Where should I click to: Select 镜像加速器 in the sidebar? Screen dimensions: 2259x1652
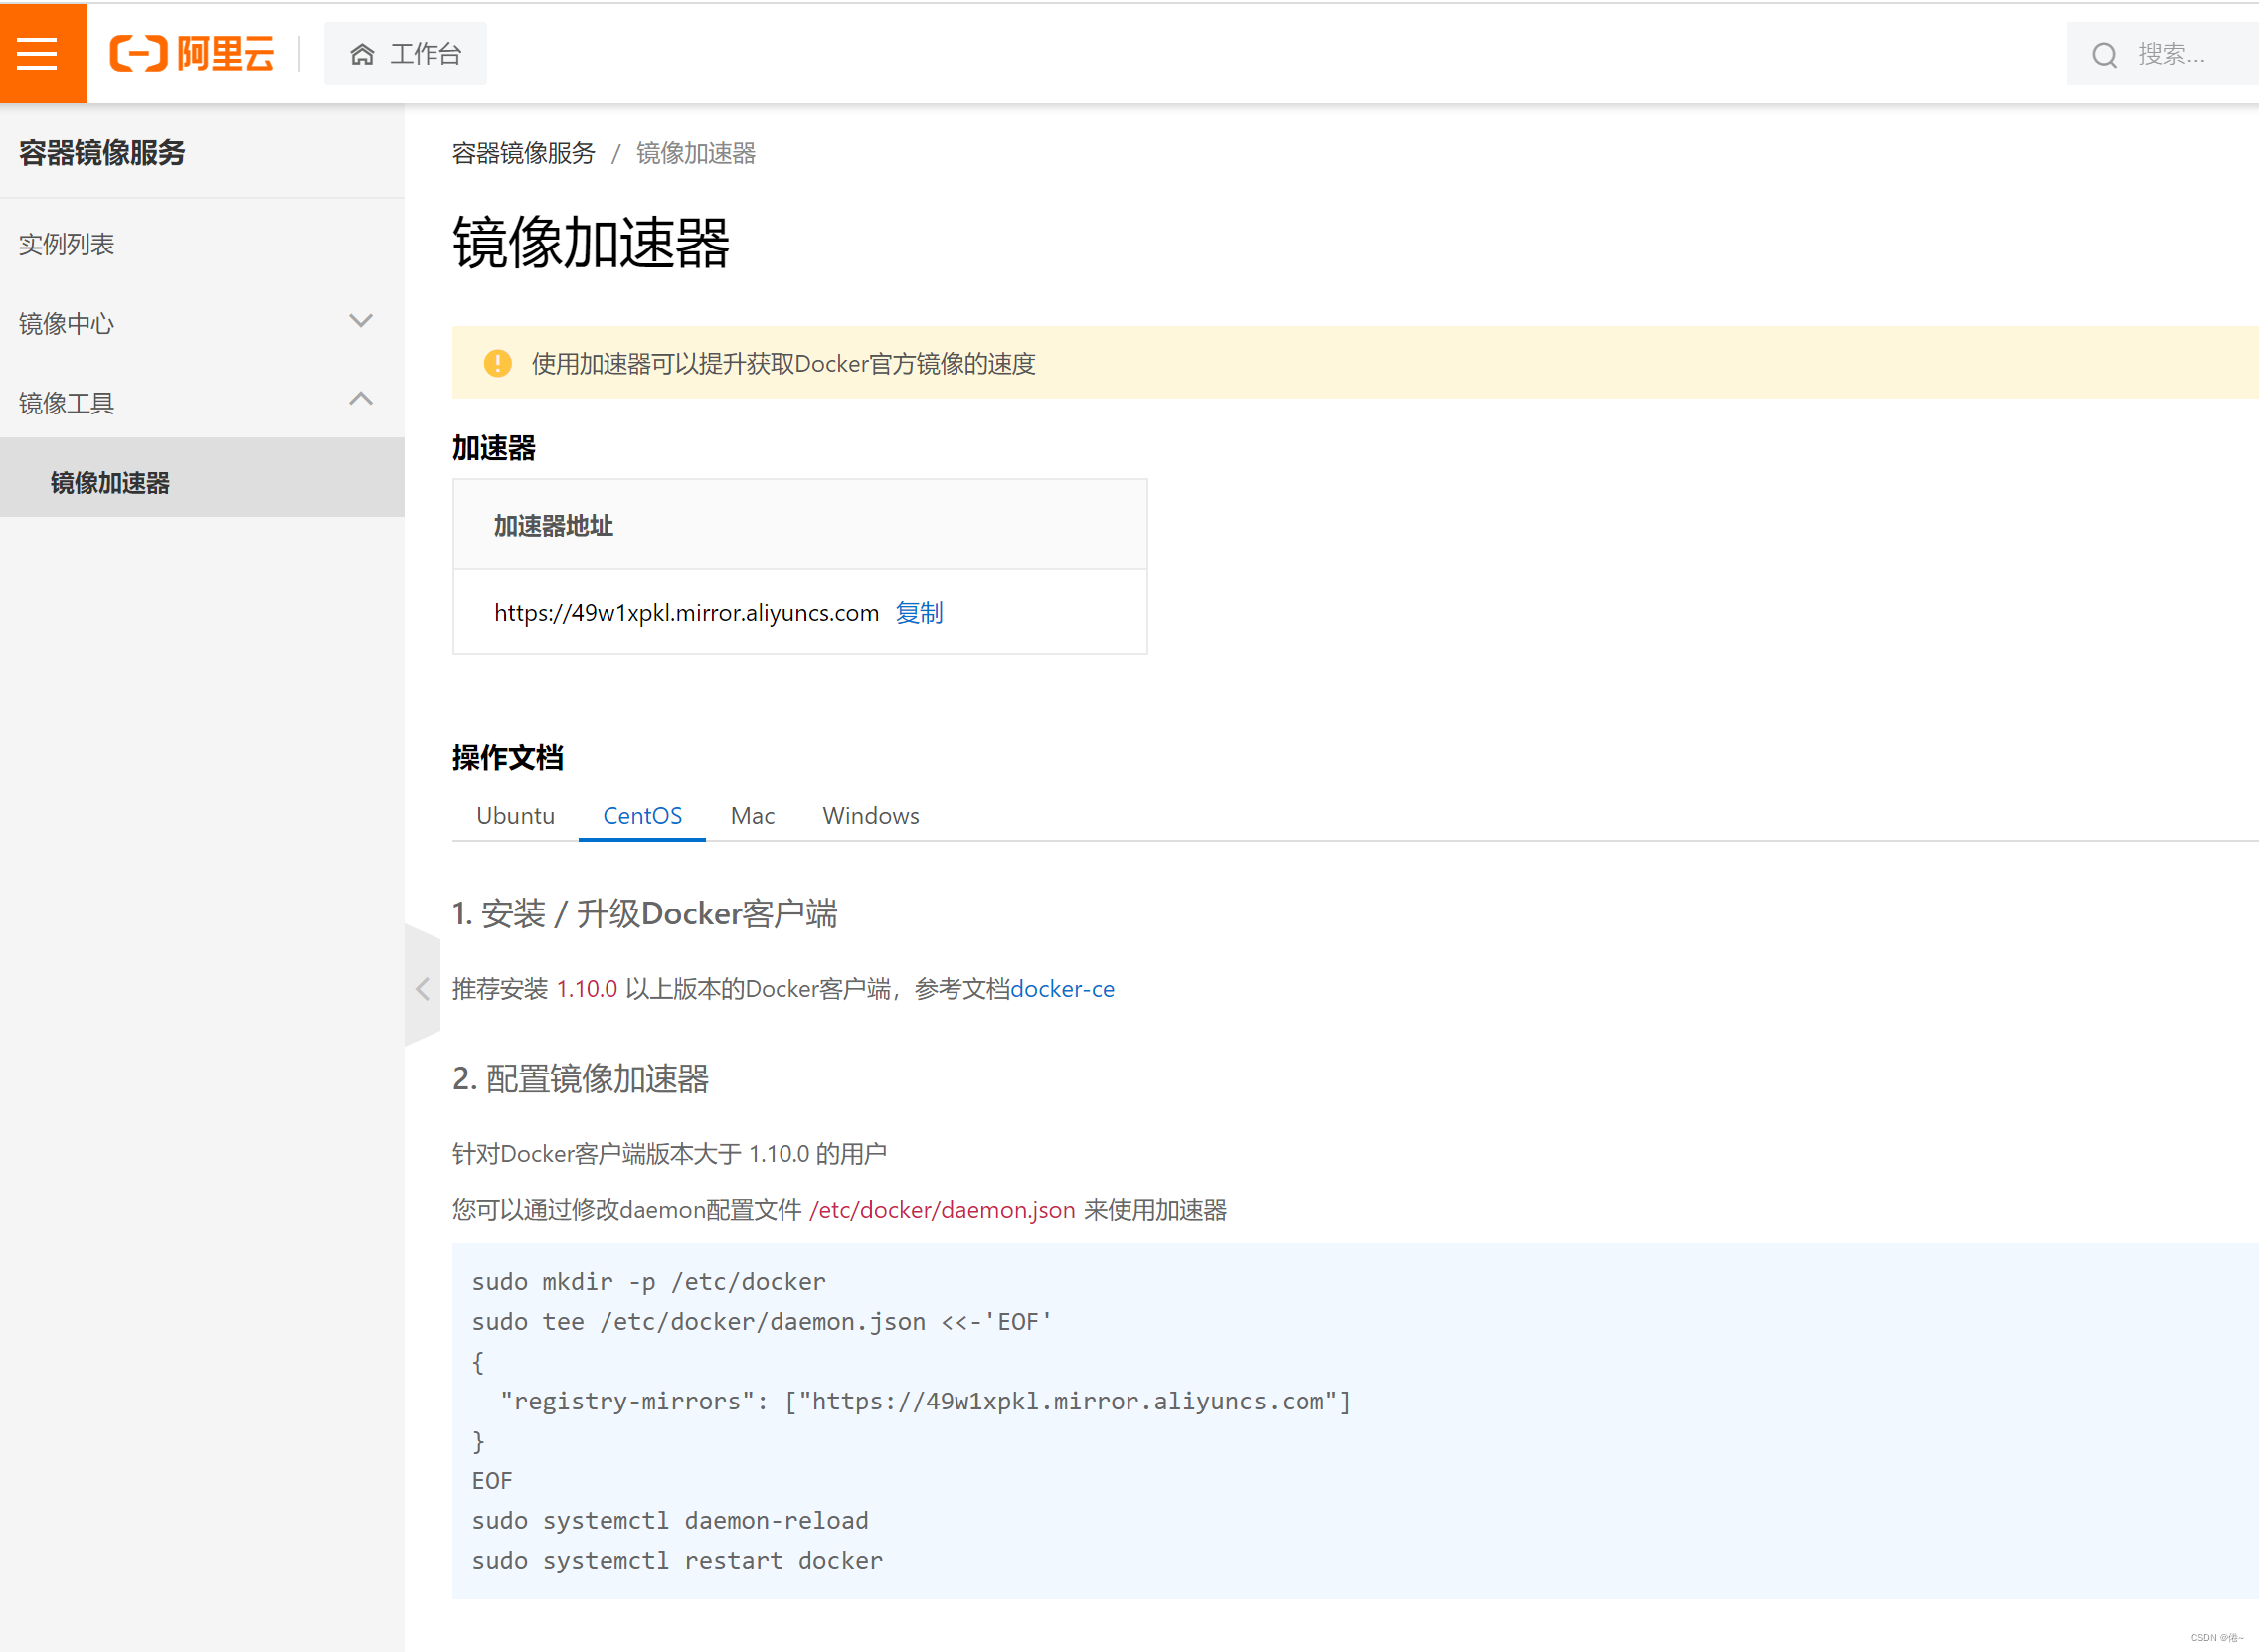click(202, 478)
